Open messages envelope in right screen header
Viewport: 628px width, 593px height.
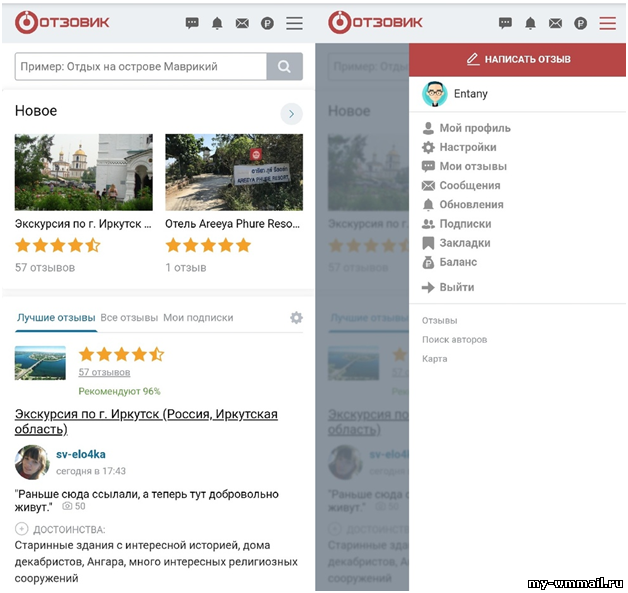(555, 24)
